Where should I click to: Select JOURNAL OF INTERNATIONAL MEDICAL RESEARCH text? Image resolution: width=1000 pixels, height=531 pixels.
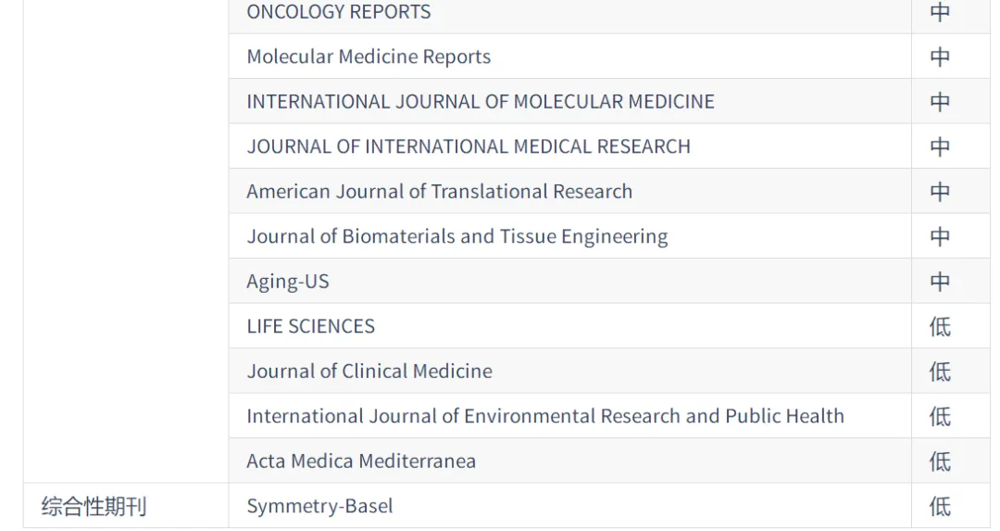coord(468,147)
